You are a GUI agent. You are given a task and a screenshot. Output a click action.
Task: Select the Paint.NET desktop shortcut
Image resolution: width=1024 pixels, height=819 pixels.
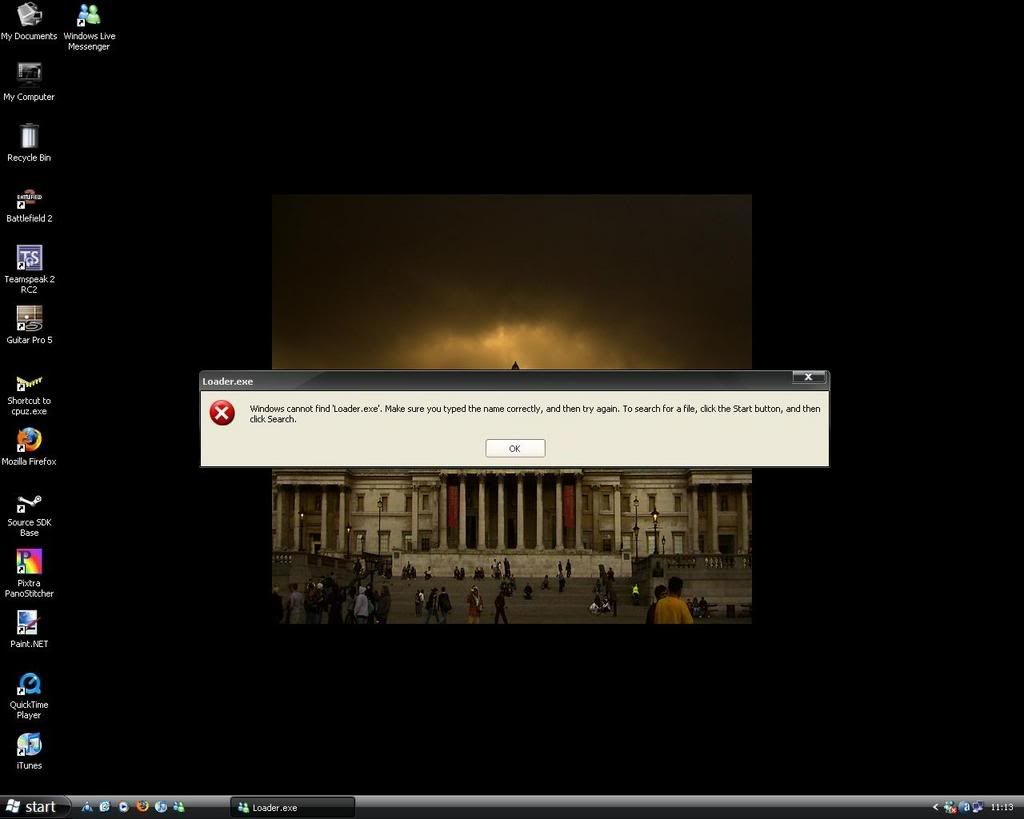(29, 623)
